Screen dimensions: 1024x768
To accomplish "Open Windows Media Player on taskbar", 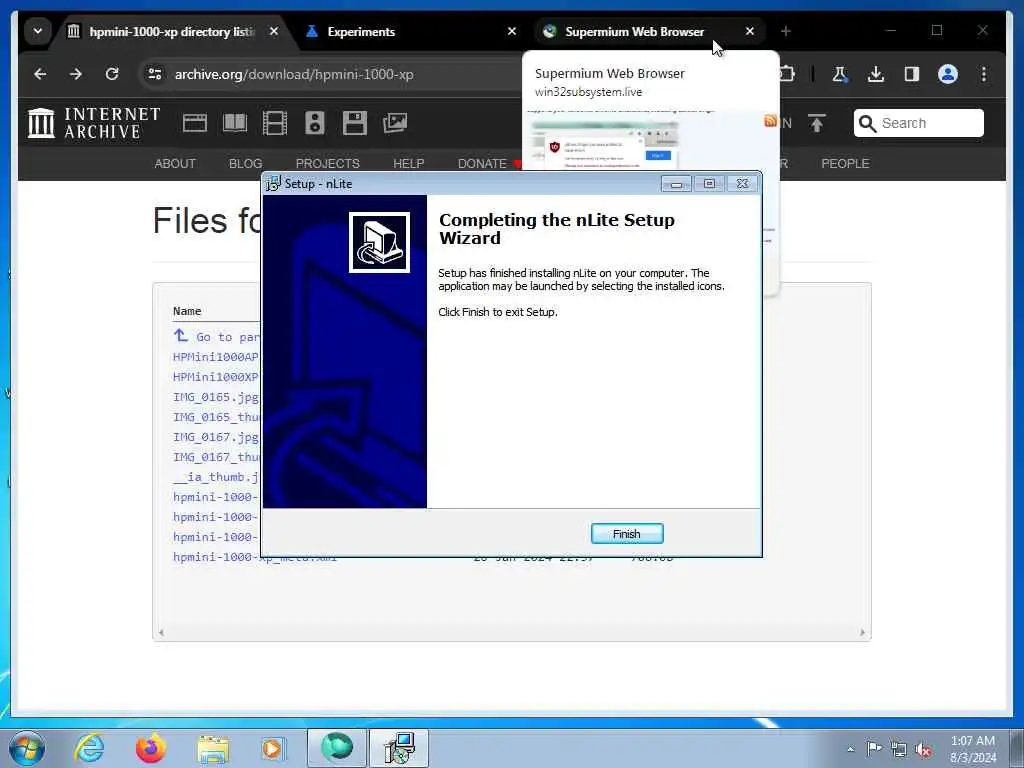I will (273, 748).
